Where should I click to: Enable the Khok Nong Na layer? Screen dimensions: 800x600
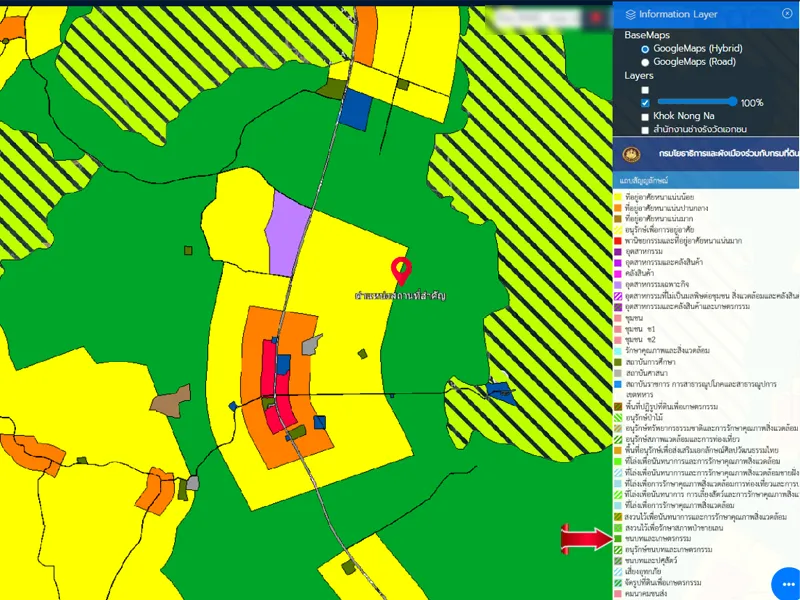[645, 117]
